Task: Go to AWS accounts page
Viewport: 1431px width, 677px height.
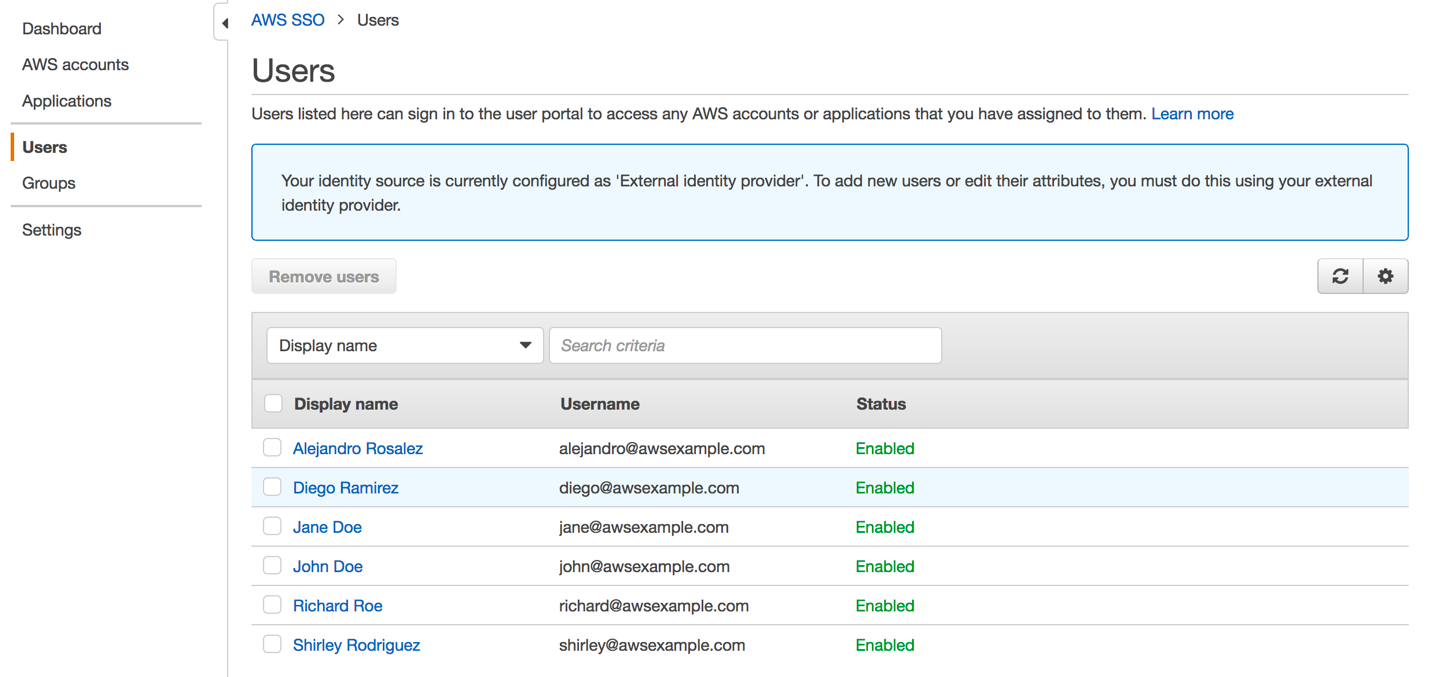Action: pos(75,64)
